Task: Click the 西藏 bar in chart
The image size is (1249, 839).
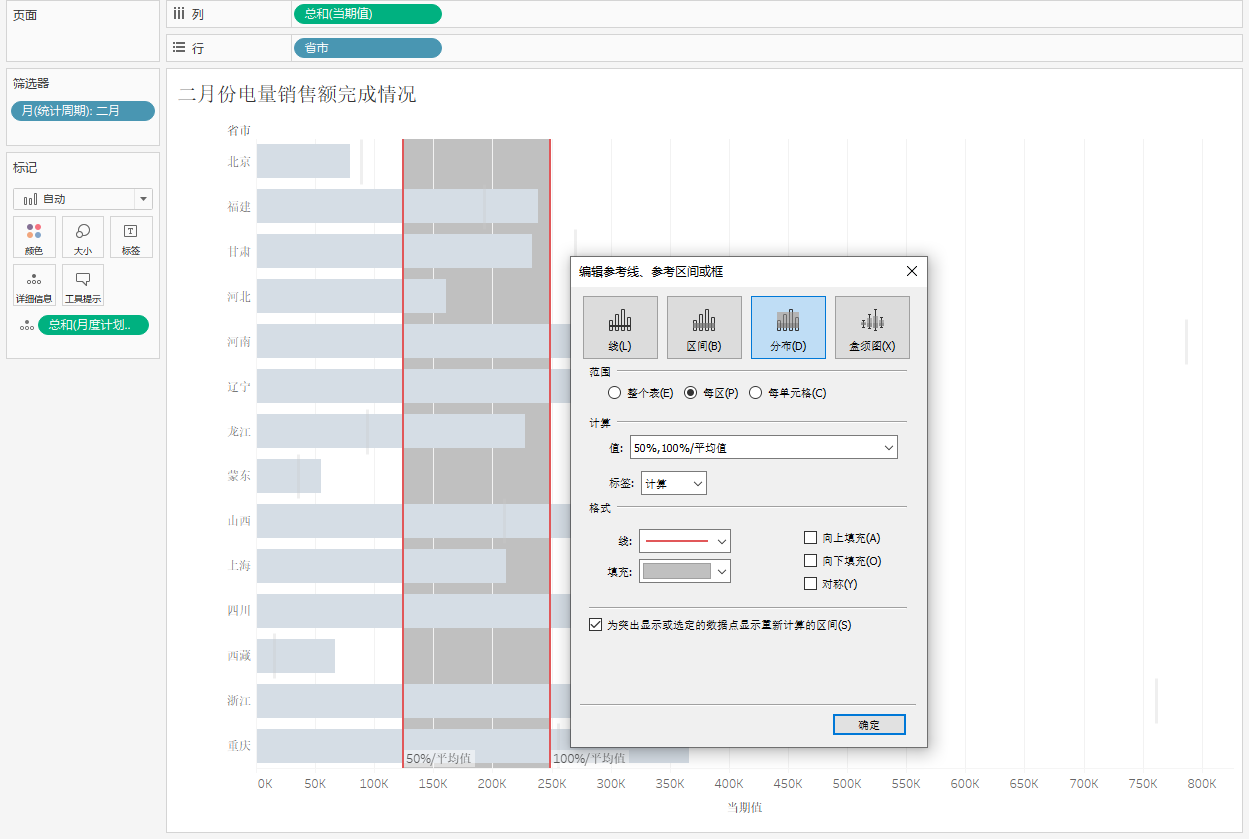Action: click(296, 656)
